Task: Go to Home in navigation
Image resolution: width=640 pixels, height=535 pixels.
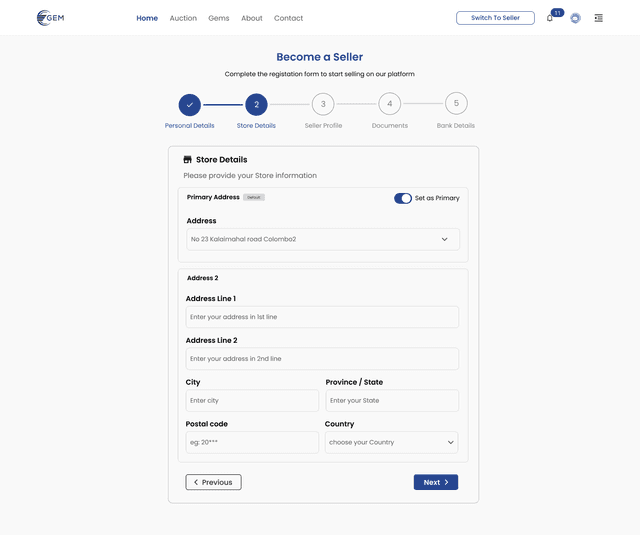Action: [147, 18]
